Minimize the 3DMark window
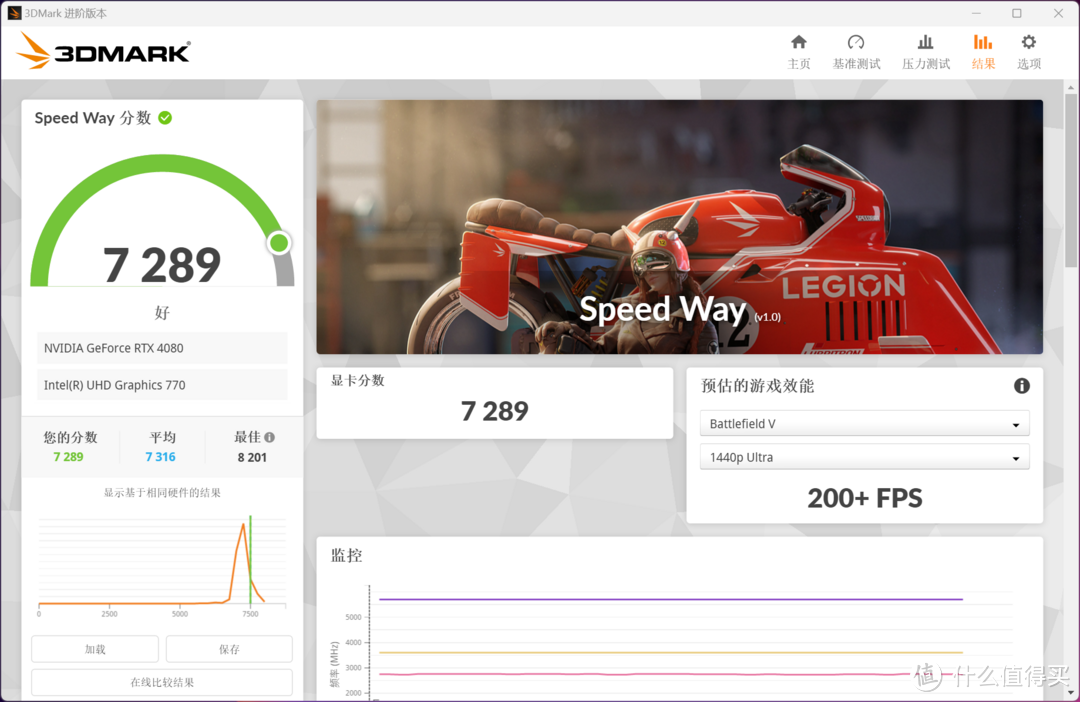Image resolution: width=1080 pixels, height=702 pixels. coord(976,13)
